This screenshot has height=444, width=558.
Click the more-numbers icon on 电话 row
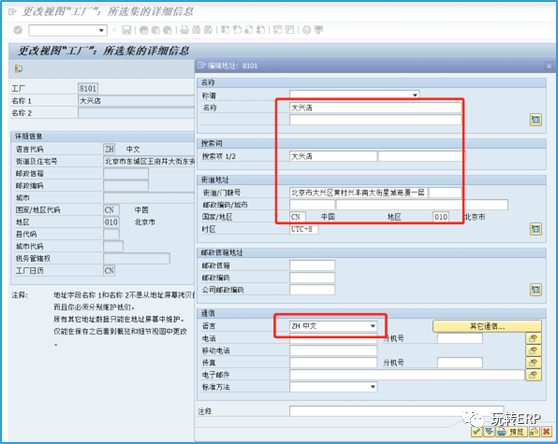533,338
